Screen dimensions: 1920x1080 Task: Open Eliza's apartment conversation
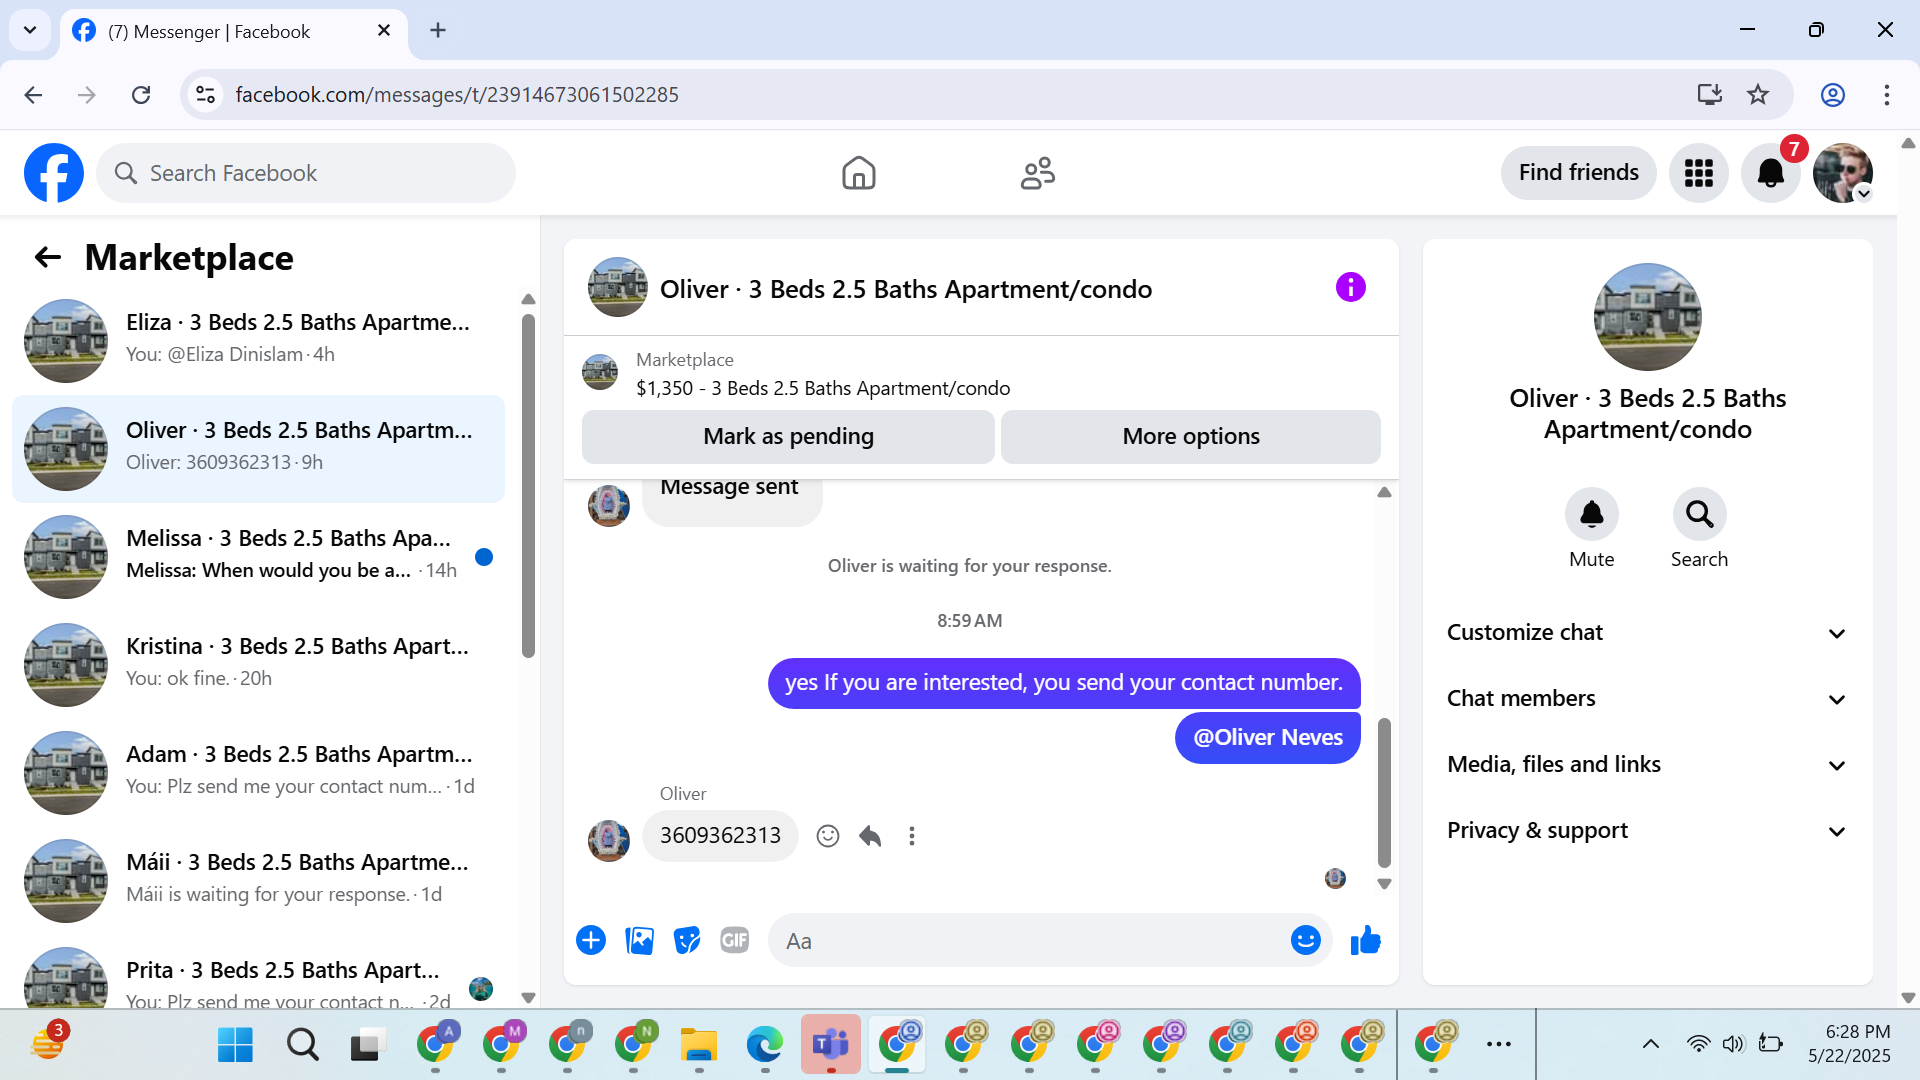coord(258,340)
